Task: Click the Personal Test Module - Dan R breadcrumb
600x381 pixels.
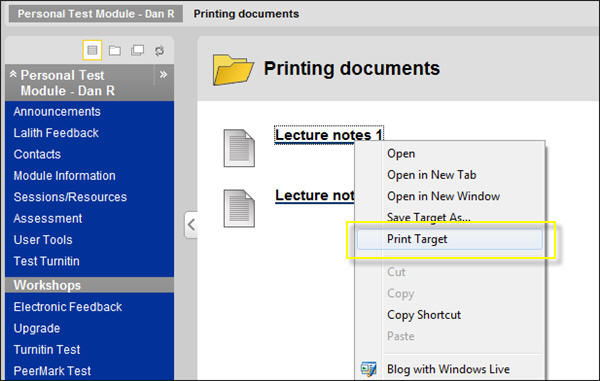Action: (x=96, y=14)
